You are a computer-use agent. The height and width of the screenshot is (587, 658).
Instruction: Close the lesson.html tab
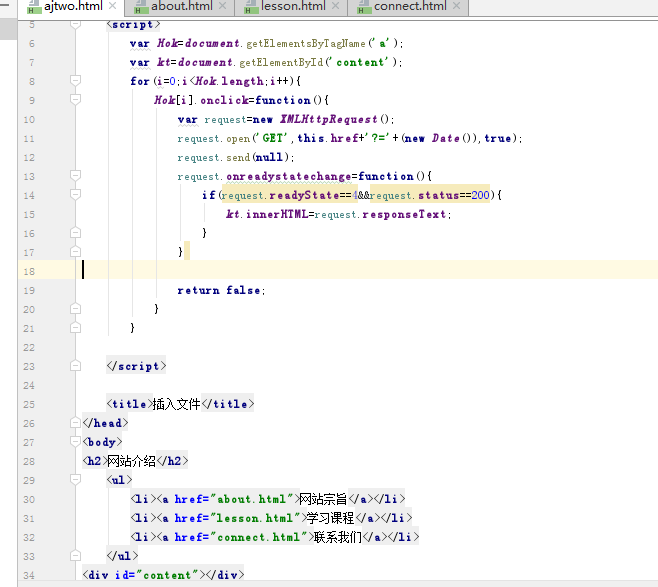pyautogui.click(x=335, y=6)
